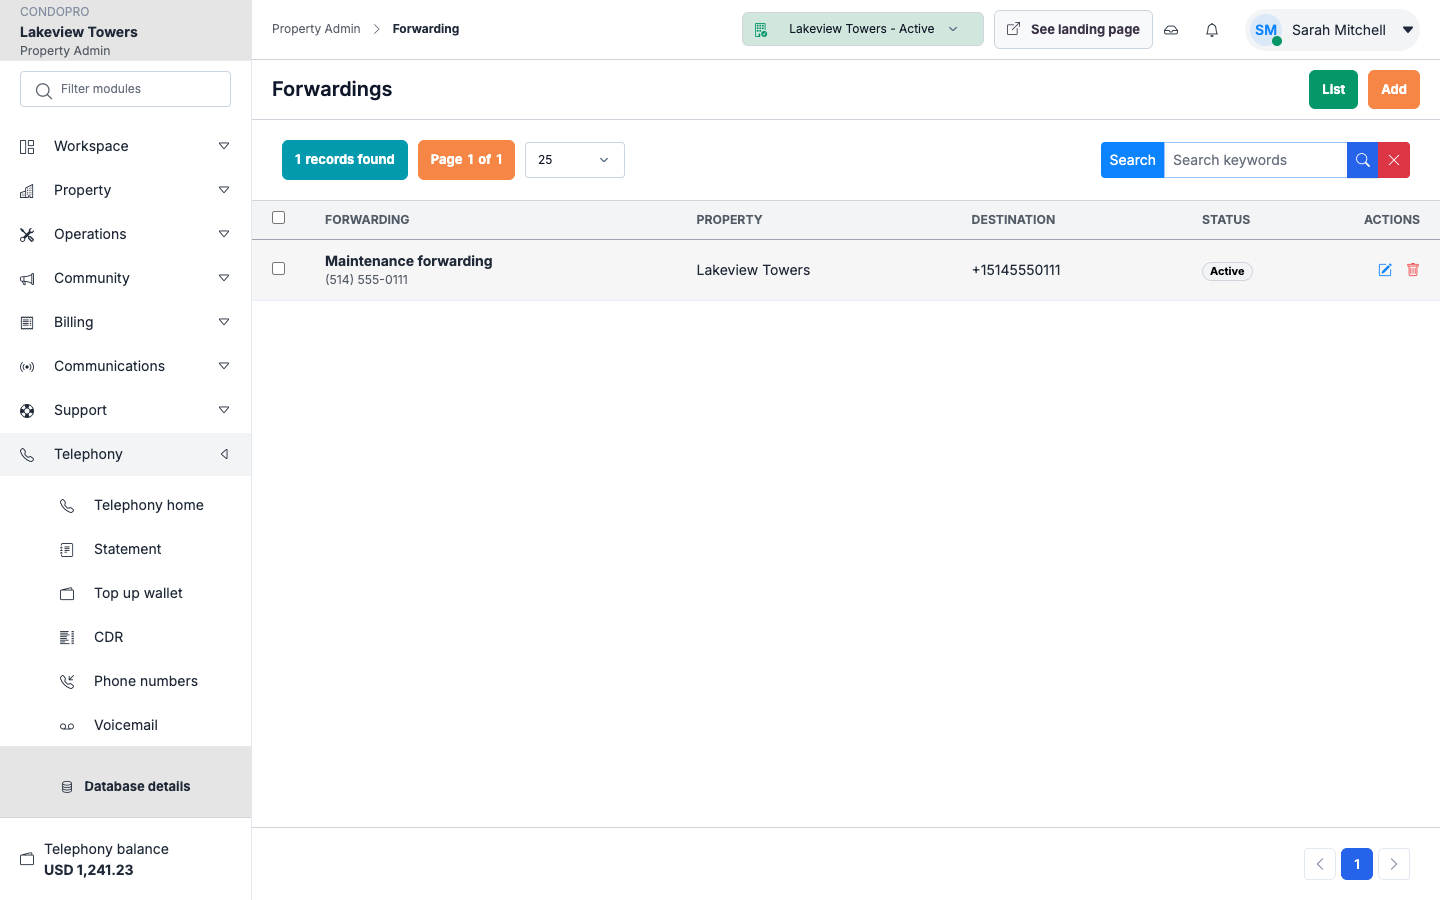Click the Phone numbers incoming-call icon
The image size is (1440, 900).
pos(67,682)
